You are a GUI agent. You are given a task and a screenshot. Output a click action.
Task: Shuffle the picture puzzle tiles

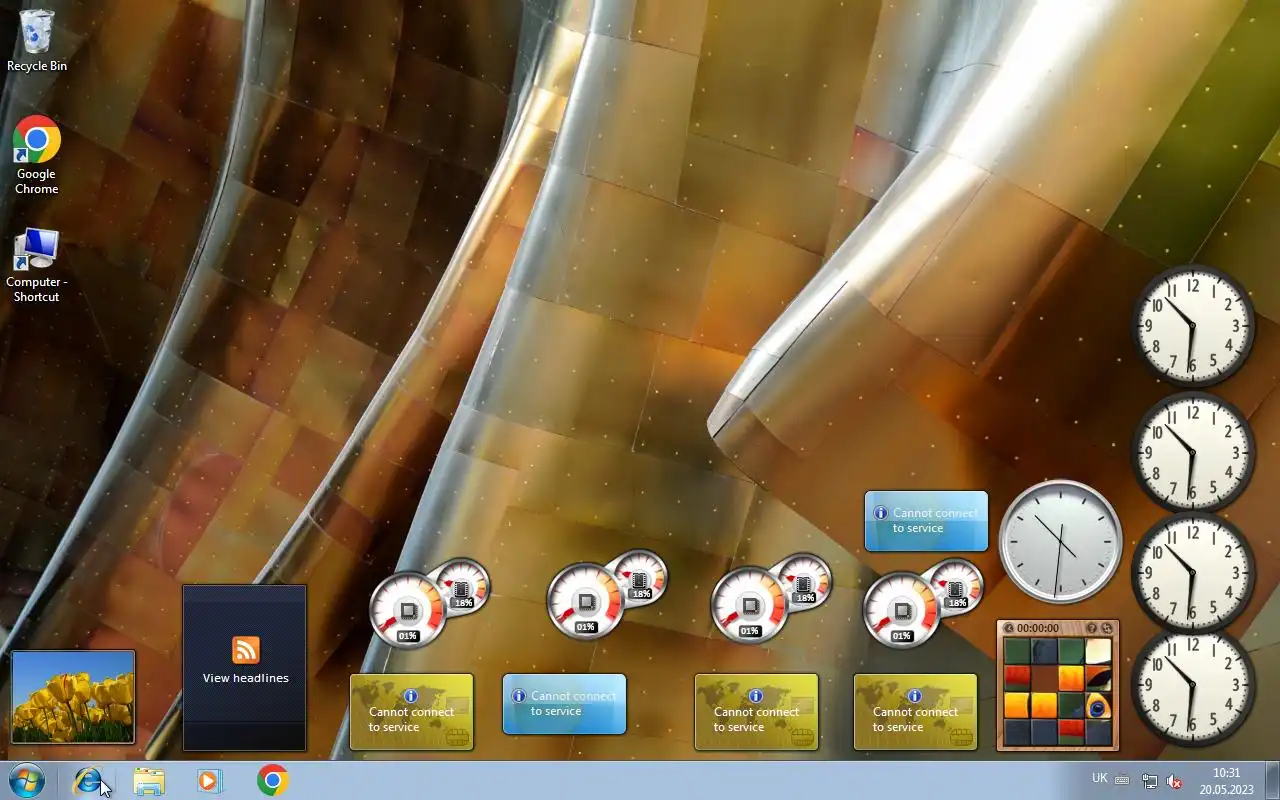(x=1107, y=628)
